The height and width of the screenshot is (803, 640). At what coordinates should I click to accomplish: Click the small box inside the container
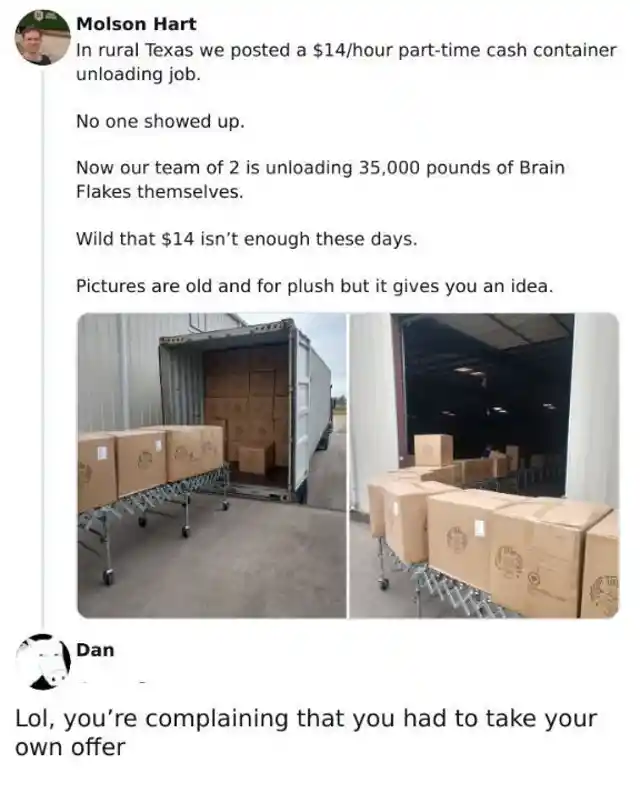click(256, 458)
